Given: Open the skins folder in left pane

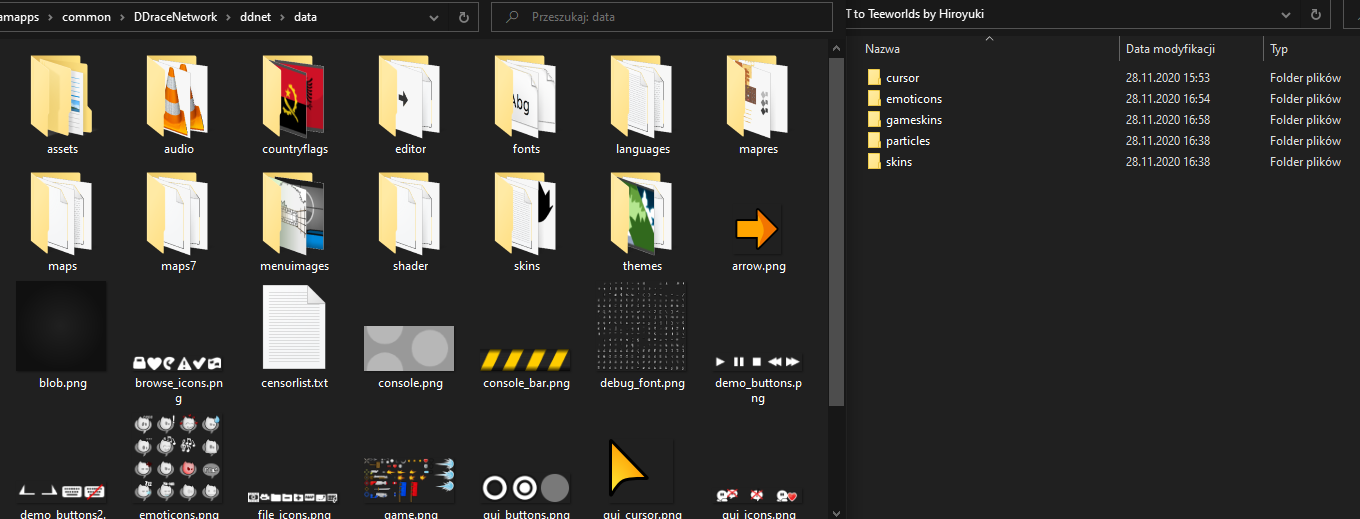Looking at the screenshot, I should tap(526, 213).
